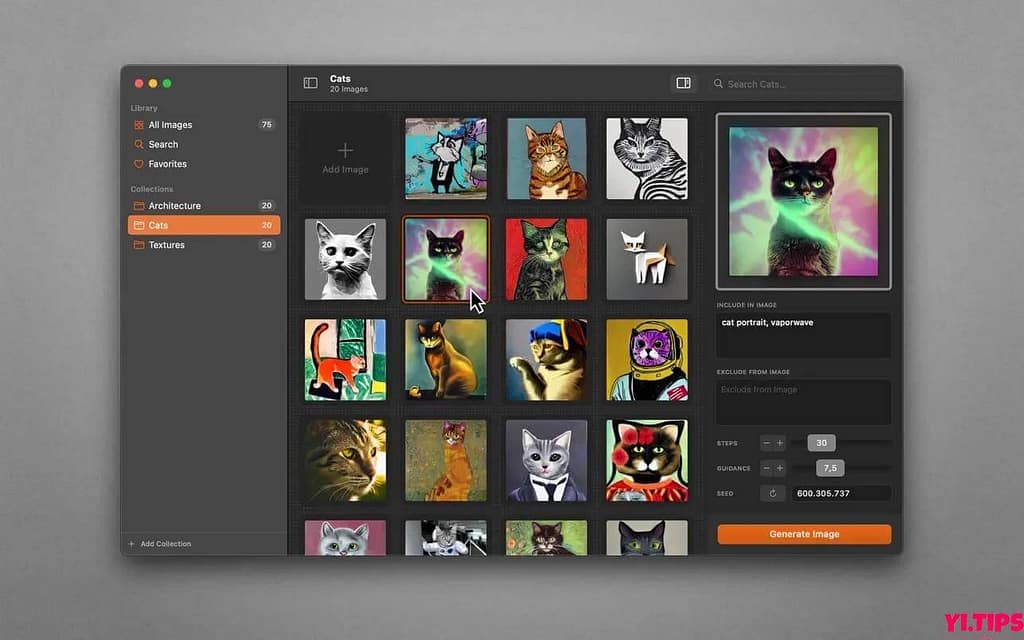Click Generate Image
The height and width of the screenshot is (640, 1024).
point(803,533)
